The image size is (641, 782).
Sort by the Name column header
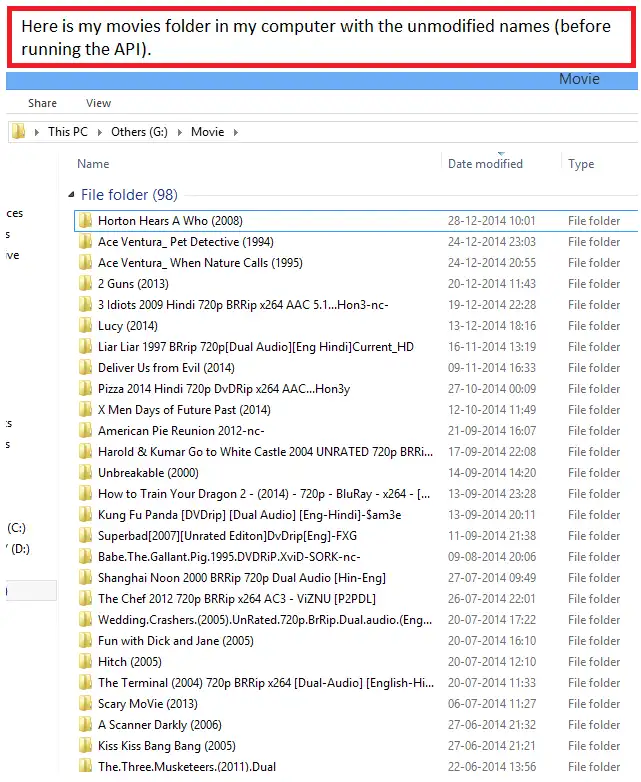pyautogui.click(x=93, y=164)
